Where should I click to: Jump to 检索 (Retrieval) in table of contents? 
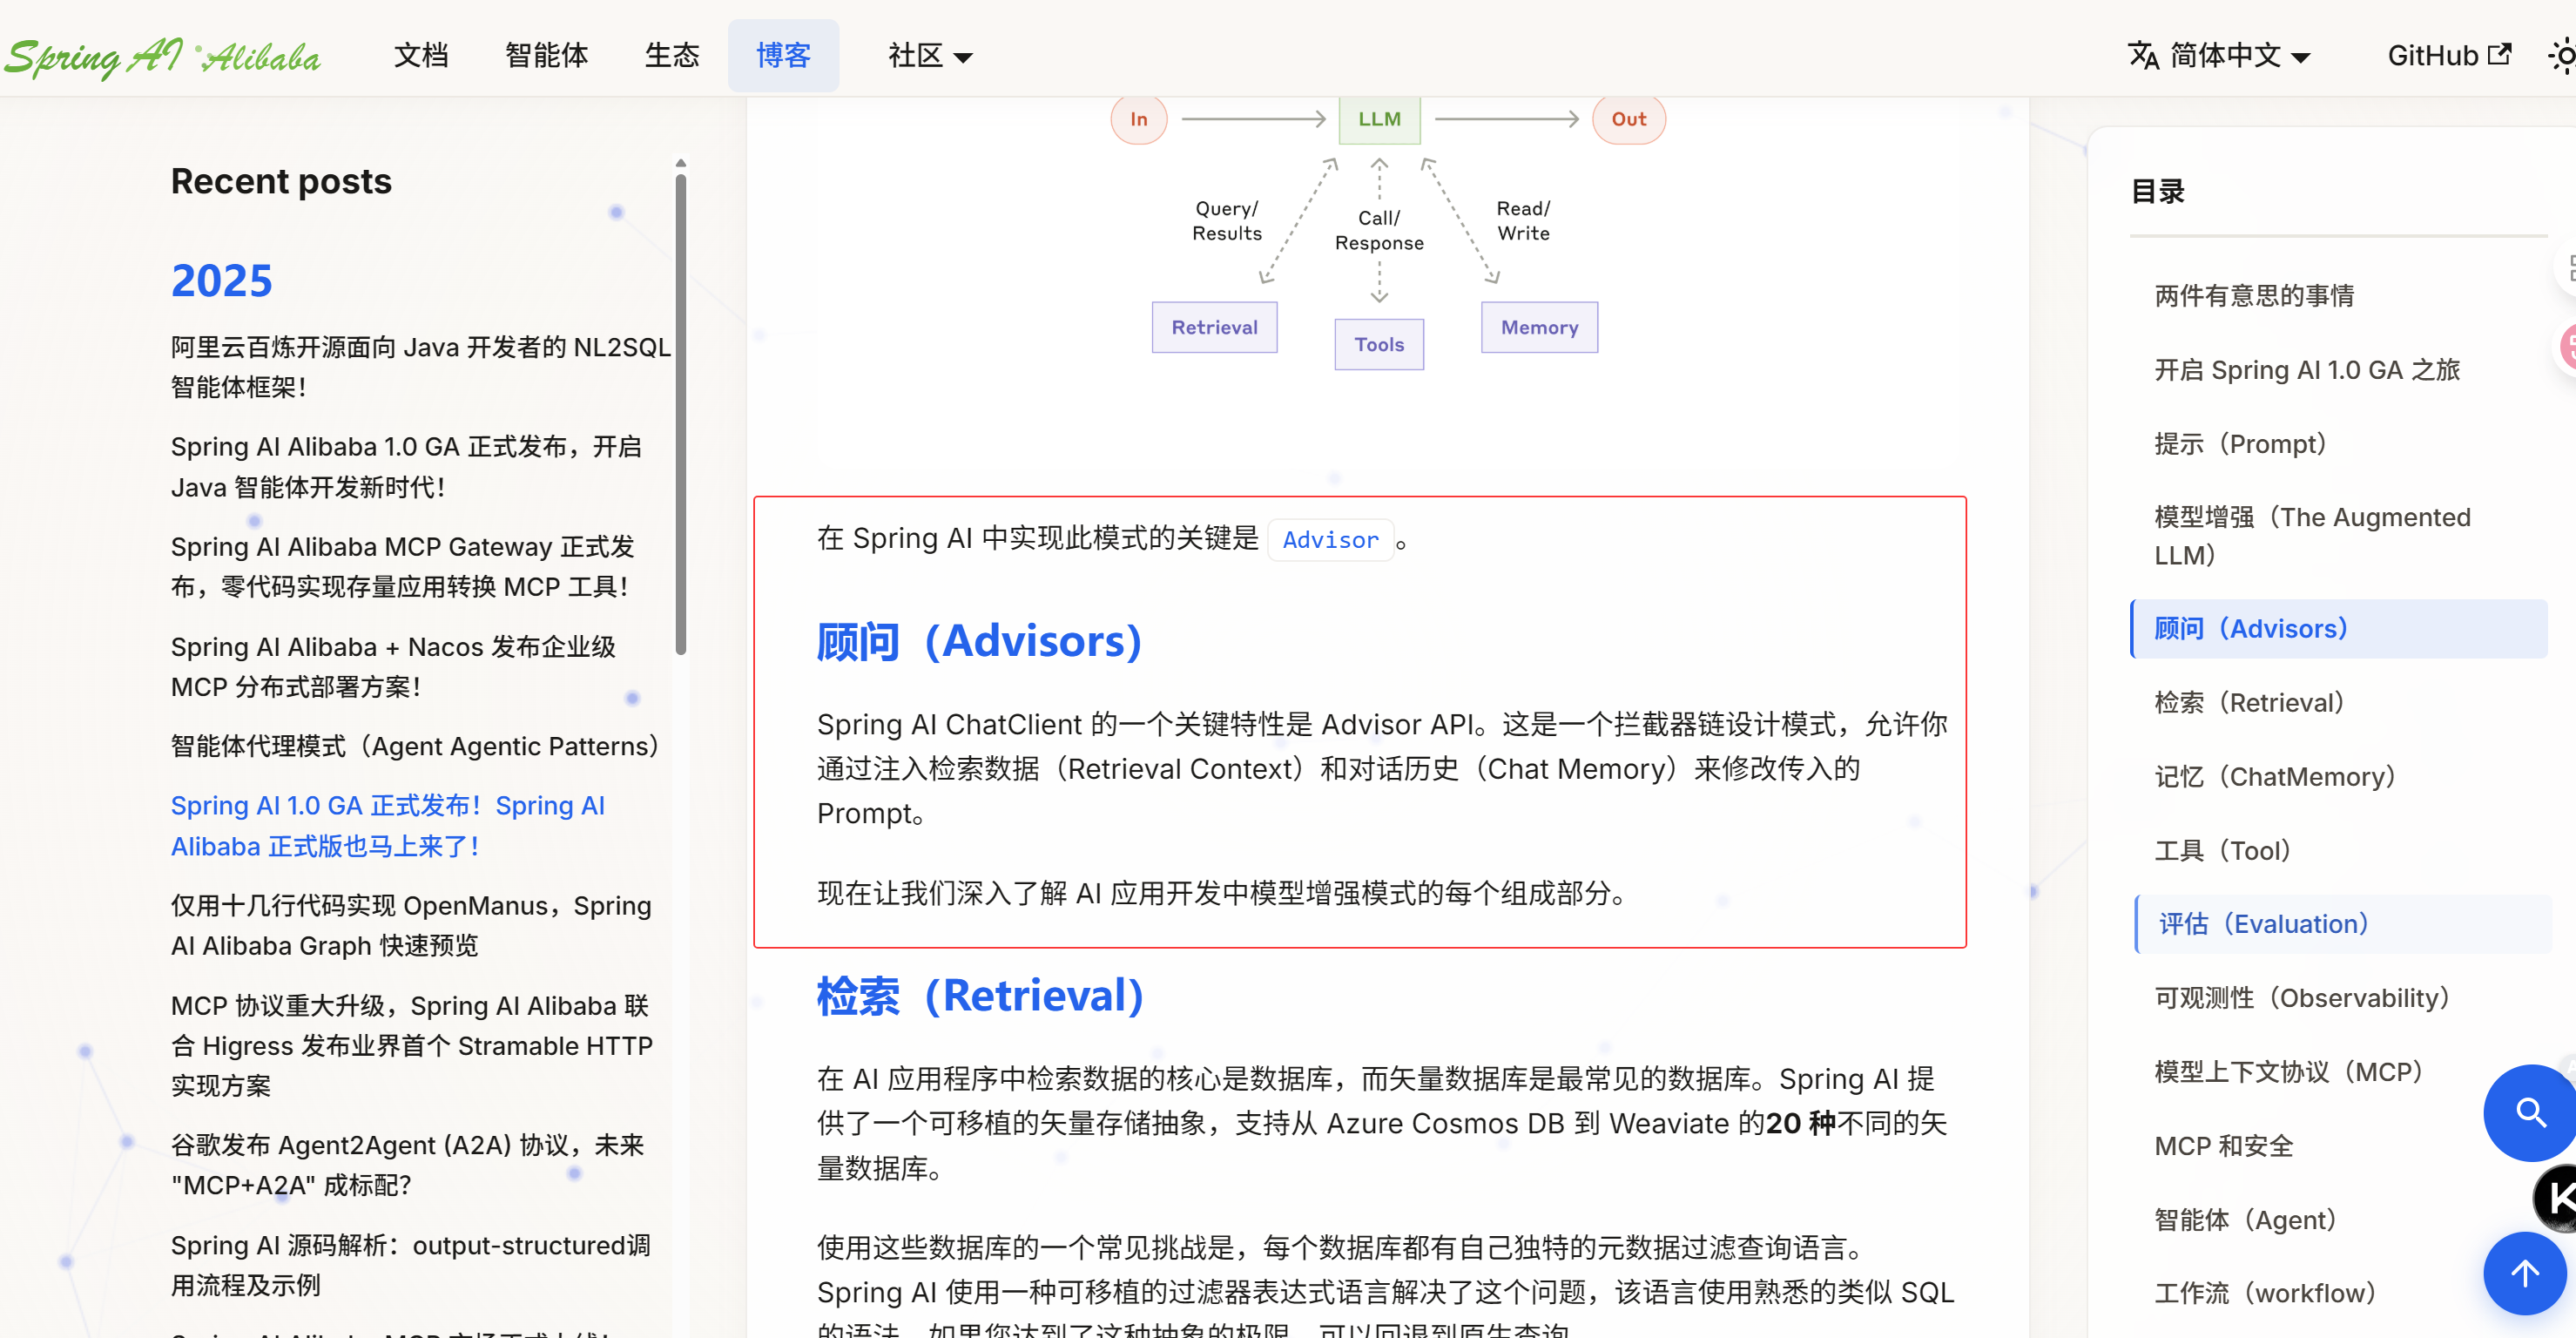2249,702
